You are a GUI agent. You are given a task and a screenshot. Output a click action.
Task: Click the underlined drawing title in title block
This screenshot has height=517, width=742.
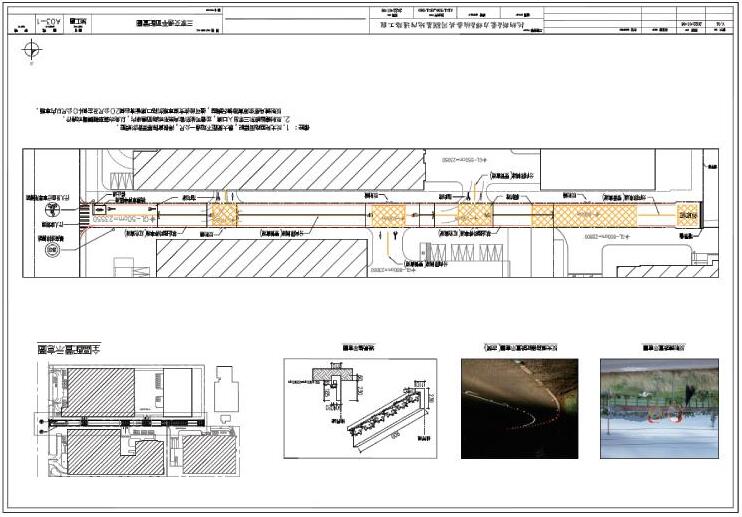(x=165, y=23)
